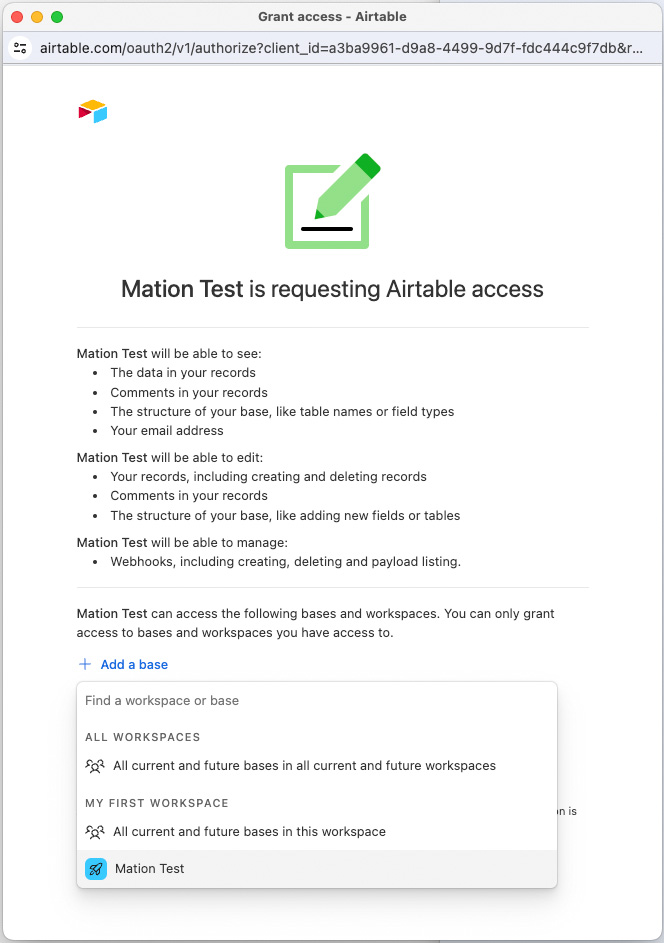Click the MY FIRST WORKSPACE section header
The image size is (664, 943).
click(x=157, y=803)
